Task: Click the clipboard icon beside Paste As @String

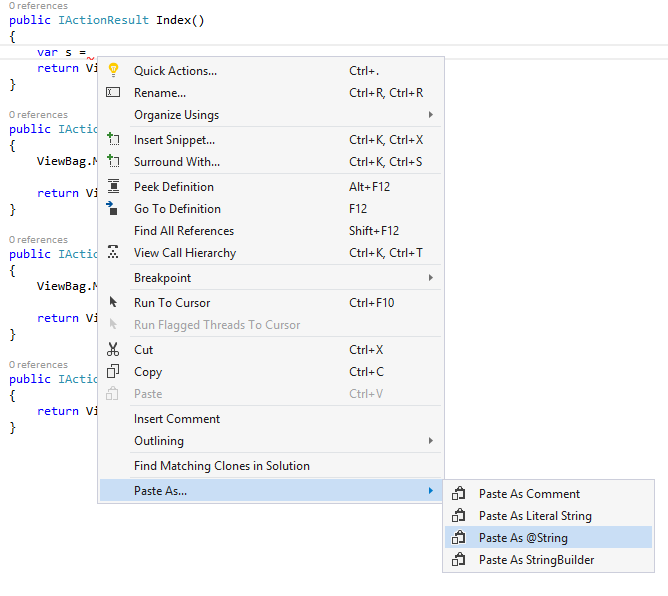Action: click(458, 537)
